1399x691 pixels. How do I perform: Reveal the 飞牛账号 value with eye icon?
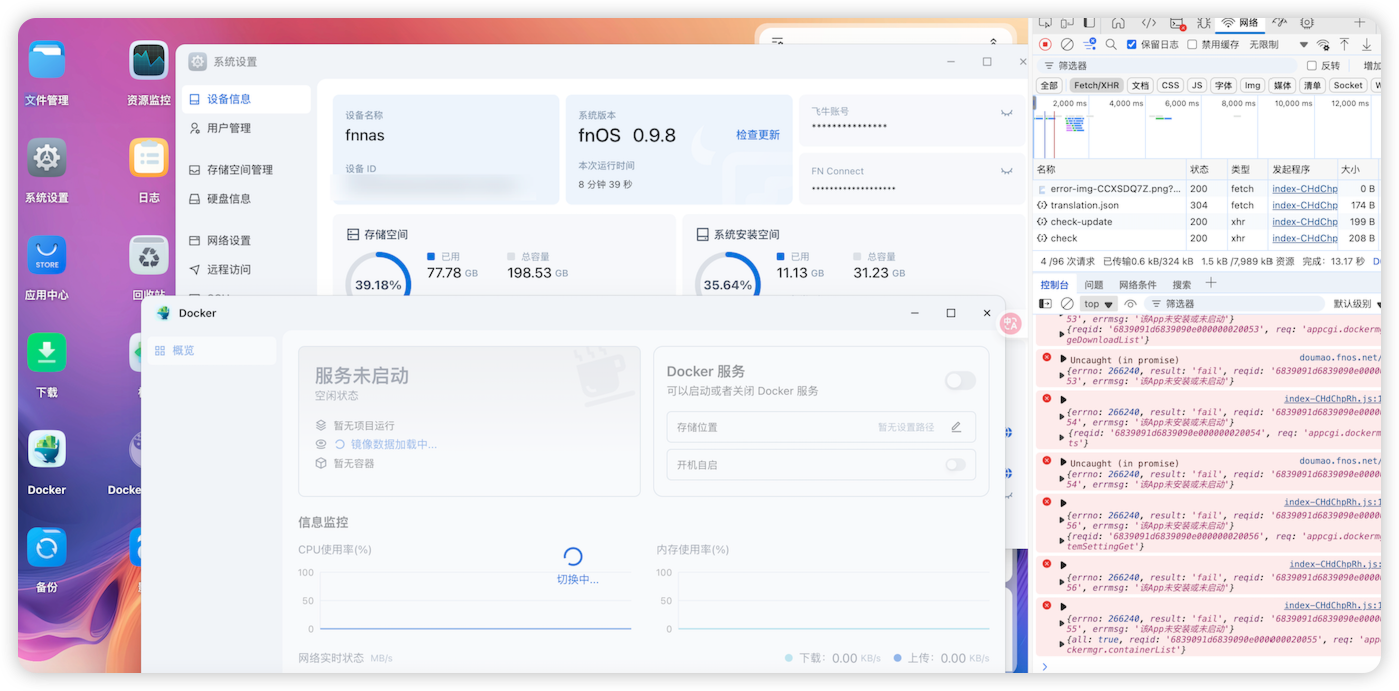point(1006,113)
